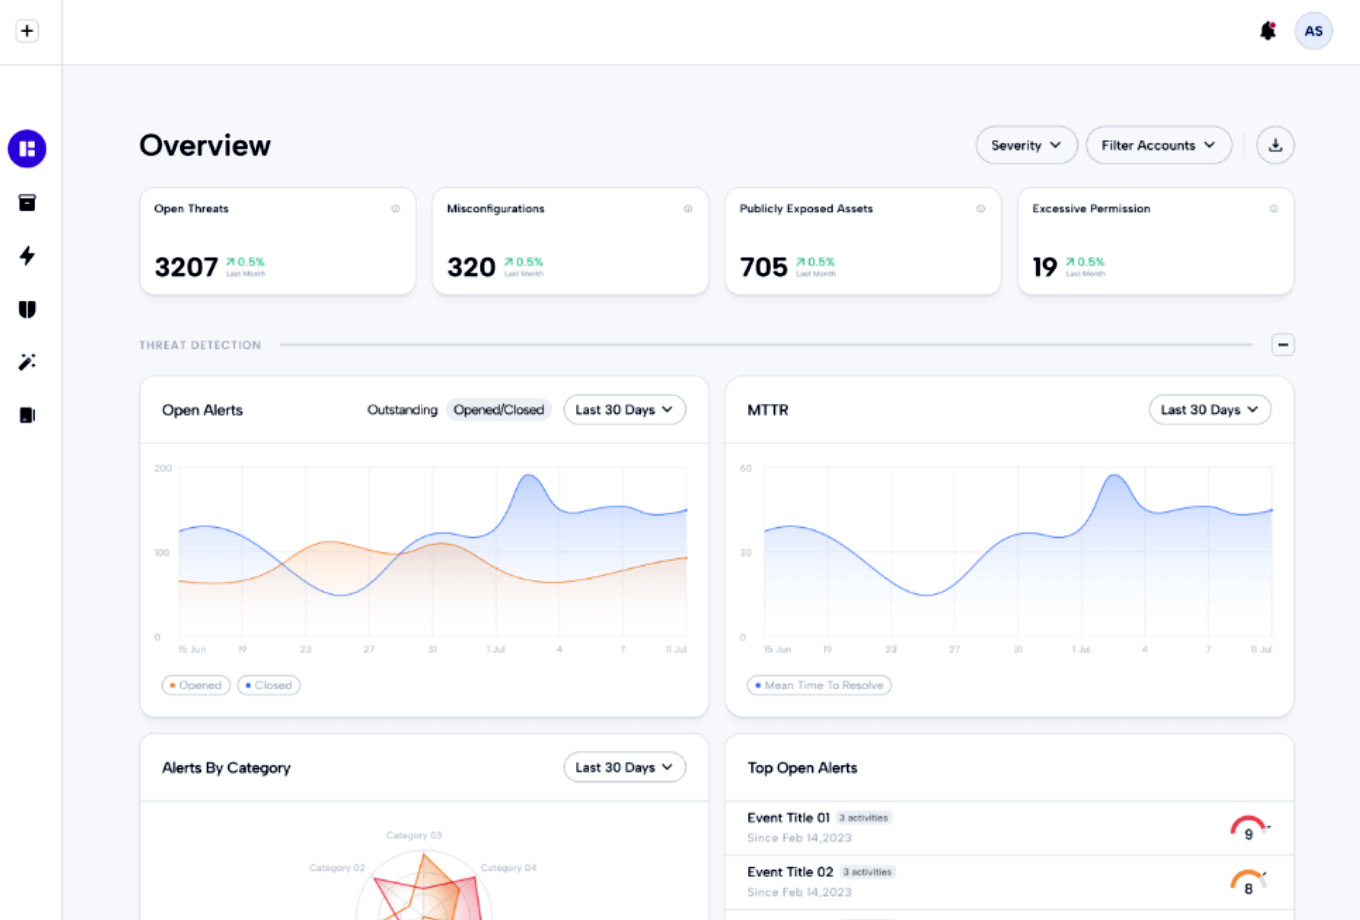The image size is (1360, 920).
Task: Toggle Mean Time To Resolve legend
Action: (x=819, y=685)
